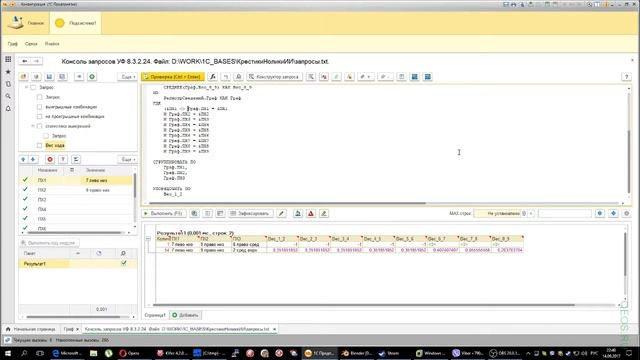Go forward with the right arrow

pos(37,61)
